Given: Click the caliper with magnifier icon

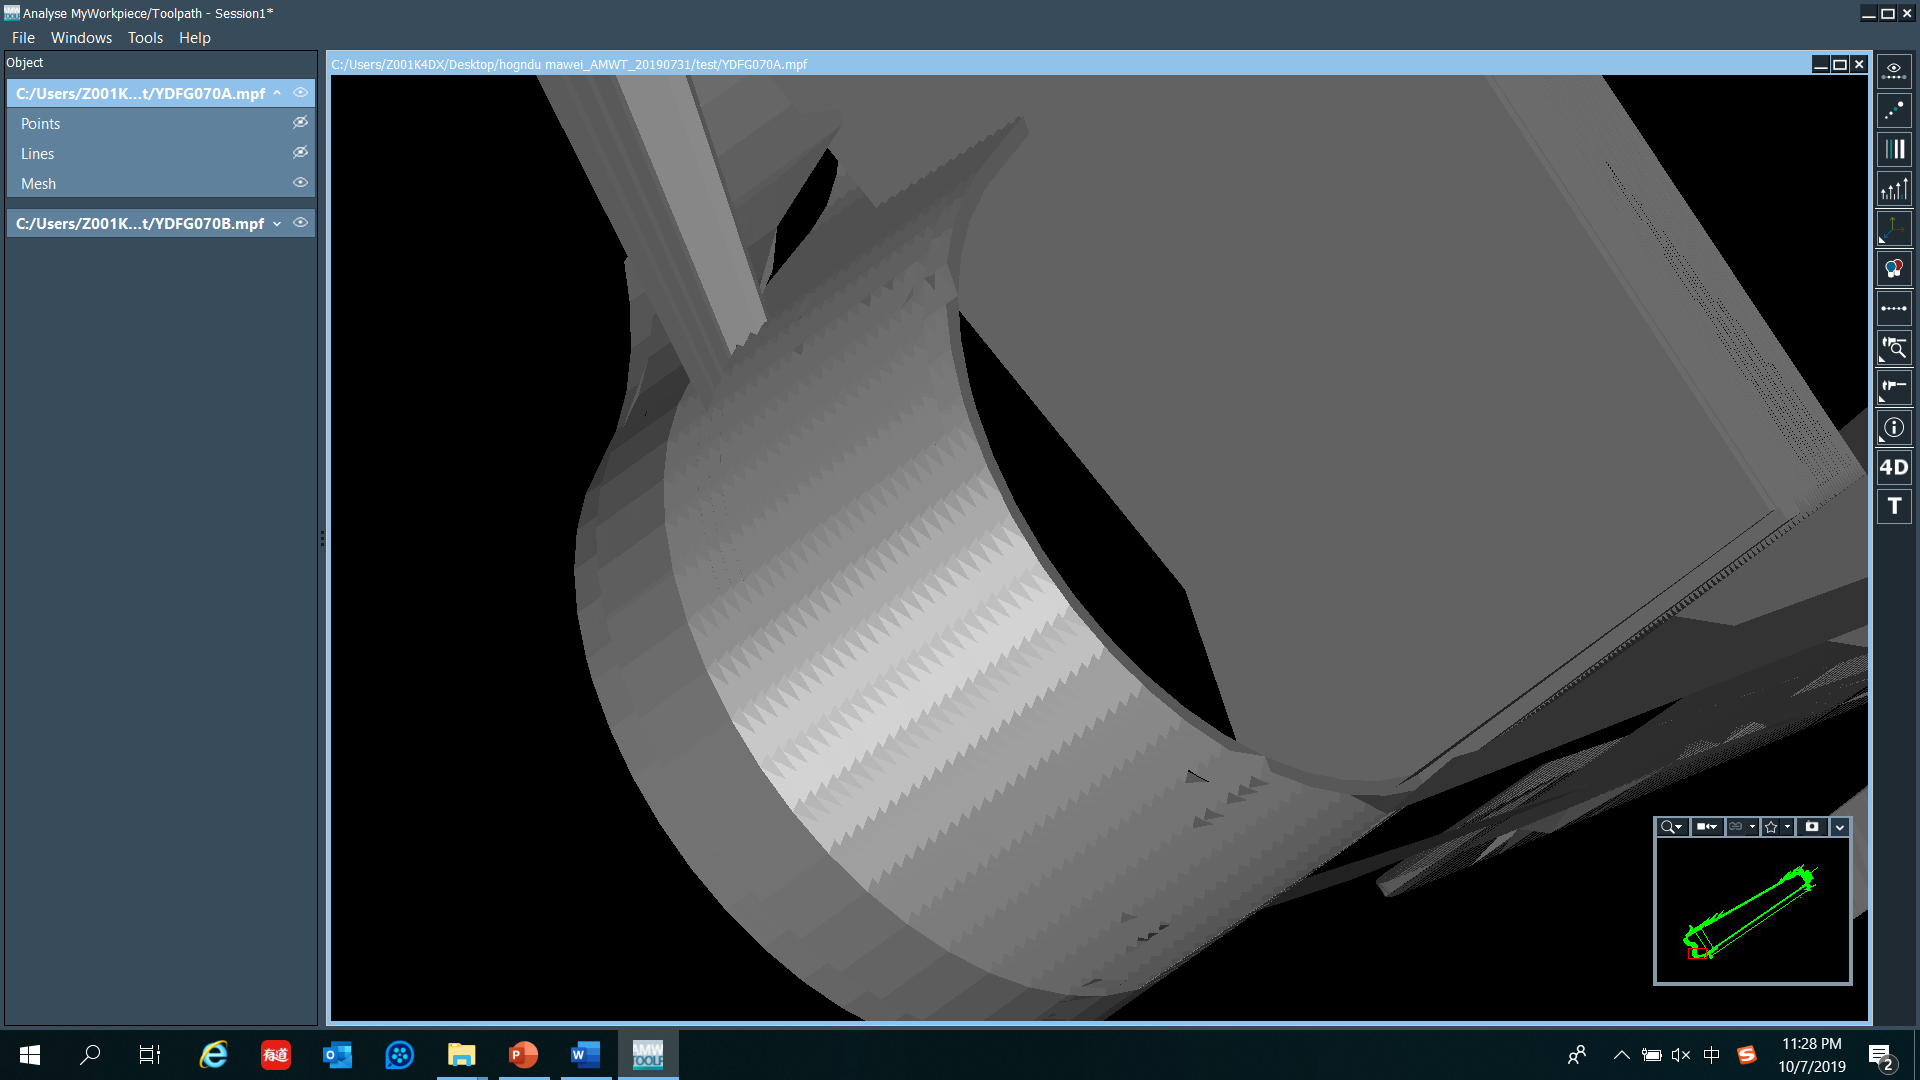Looking at the screenshot, I should coord(1894,348).
